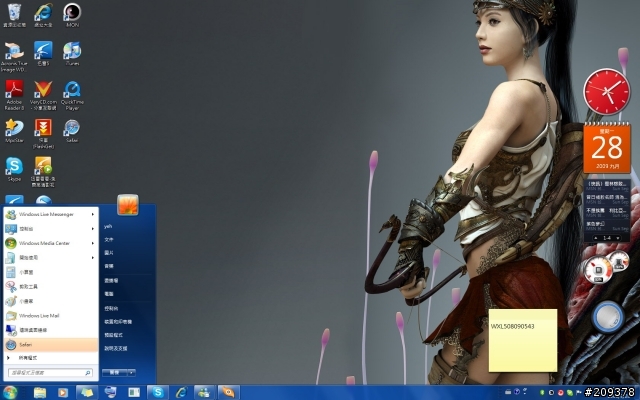640x400 pixels.
Task: Open Internet Explorer taskbar icon
Action: tap(181, 393)
